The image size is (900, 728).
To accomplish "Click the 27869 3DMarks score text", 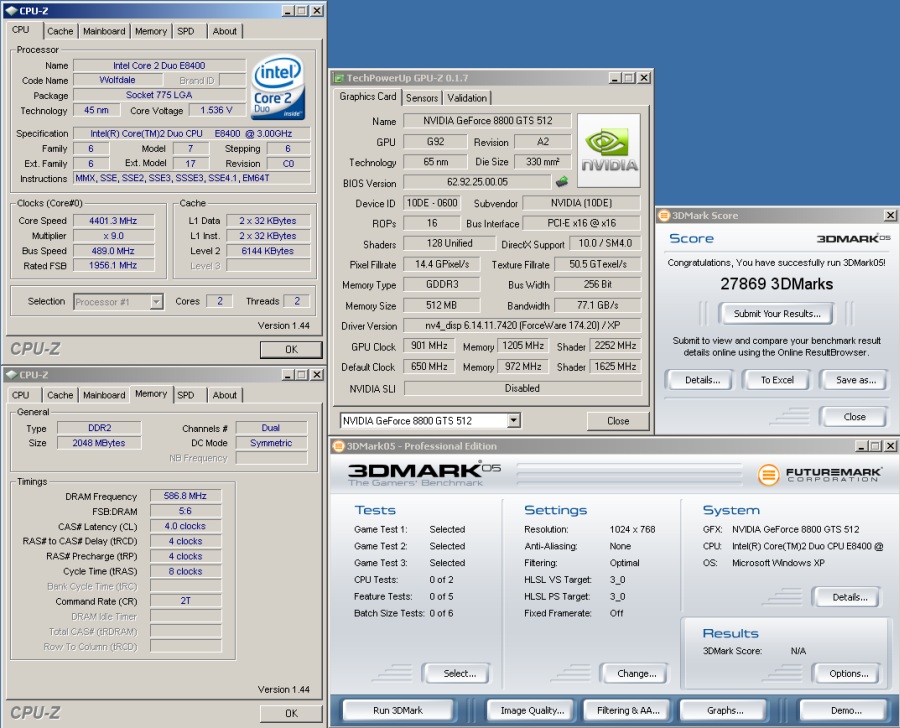I will 777,284.
